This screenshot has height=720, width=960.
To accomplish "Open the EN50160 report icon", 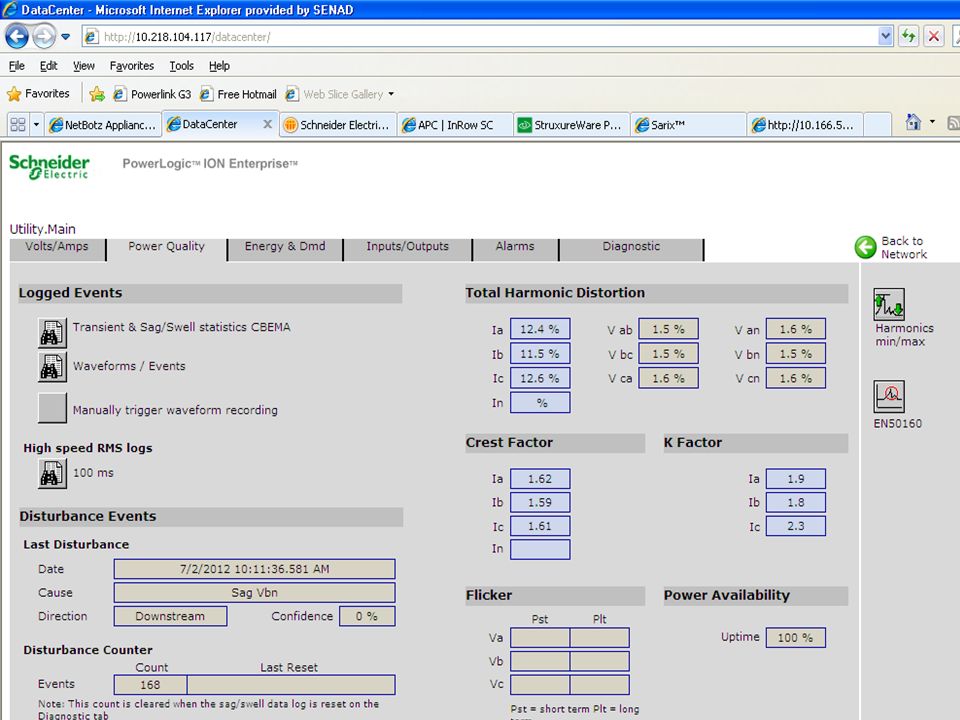I will click(888, 396).
